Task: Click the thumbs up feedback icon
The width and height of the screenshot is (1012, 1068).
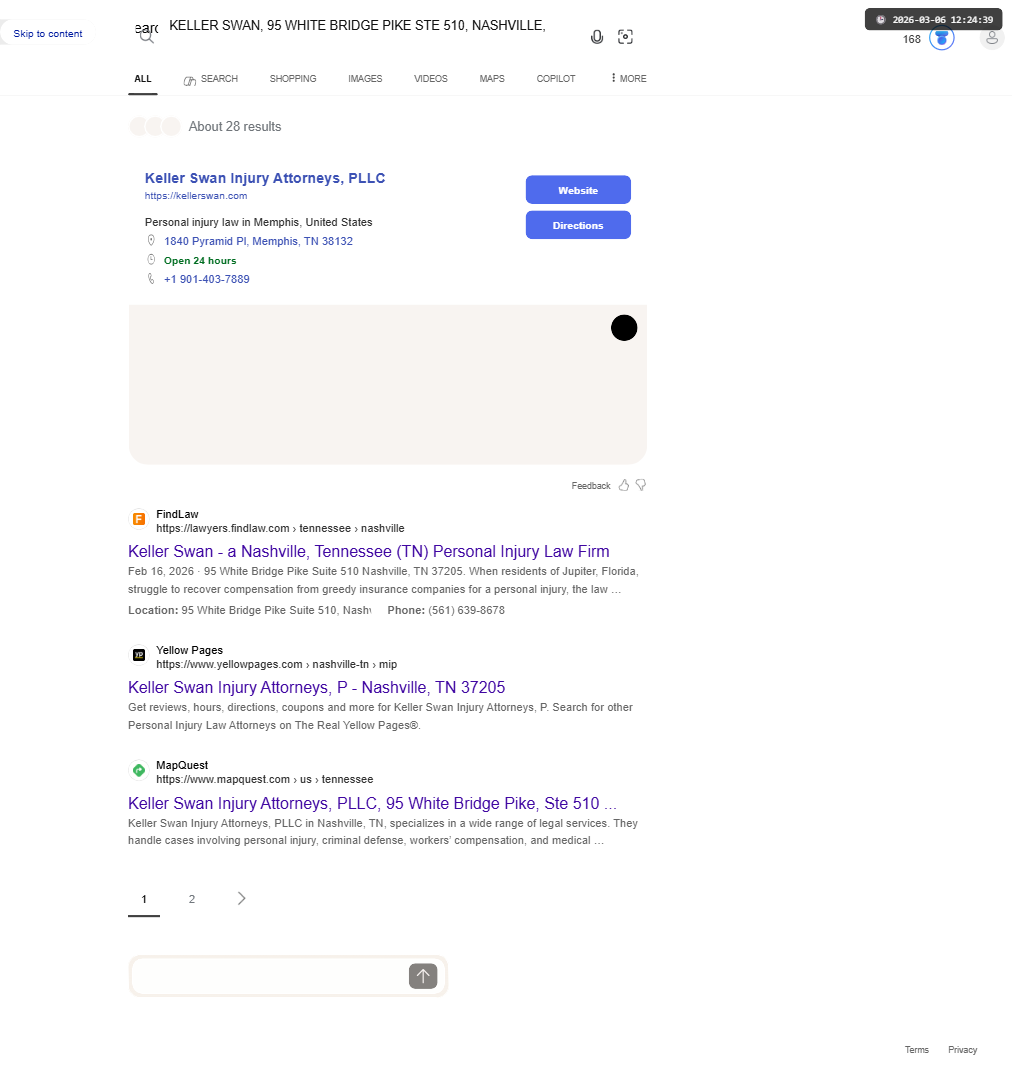Action: 624,485
